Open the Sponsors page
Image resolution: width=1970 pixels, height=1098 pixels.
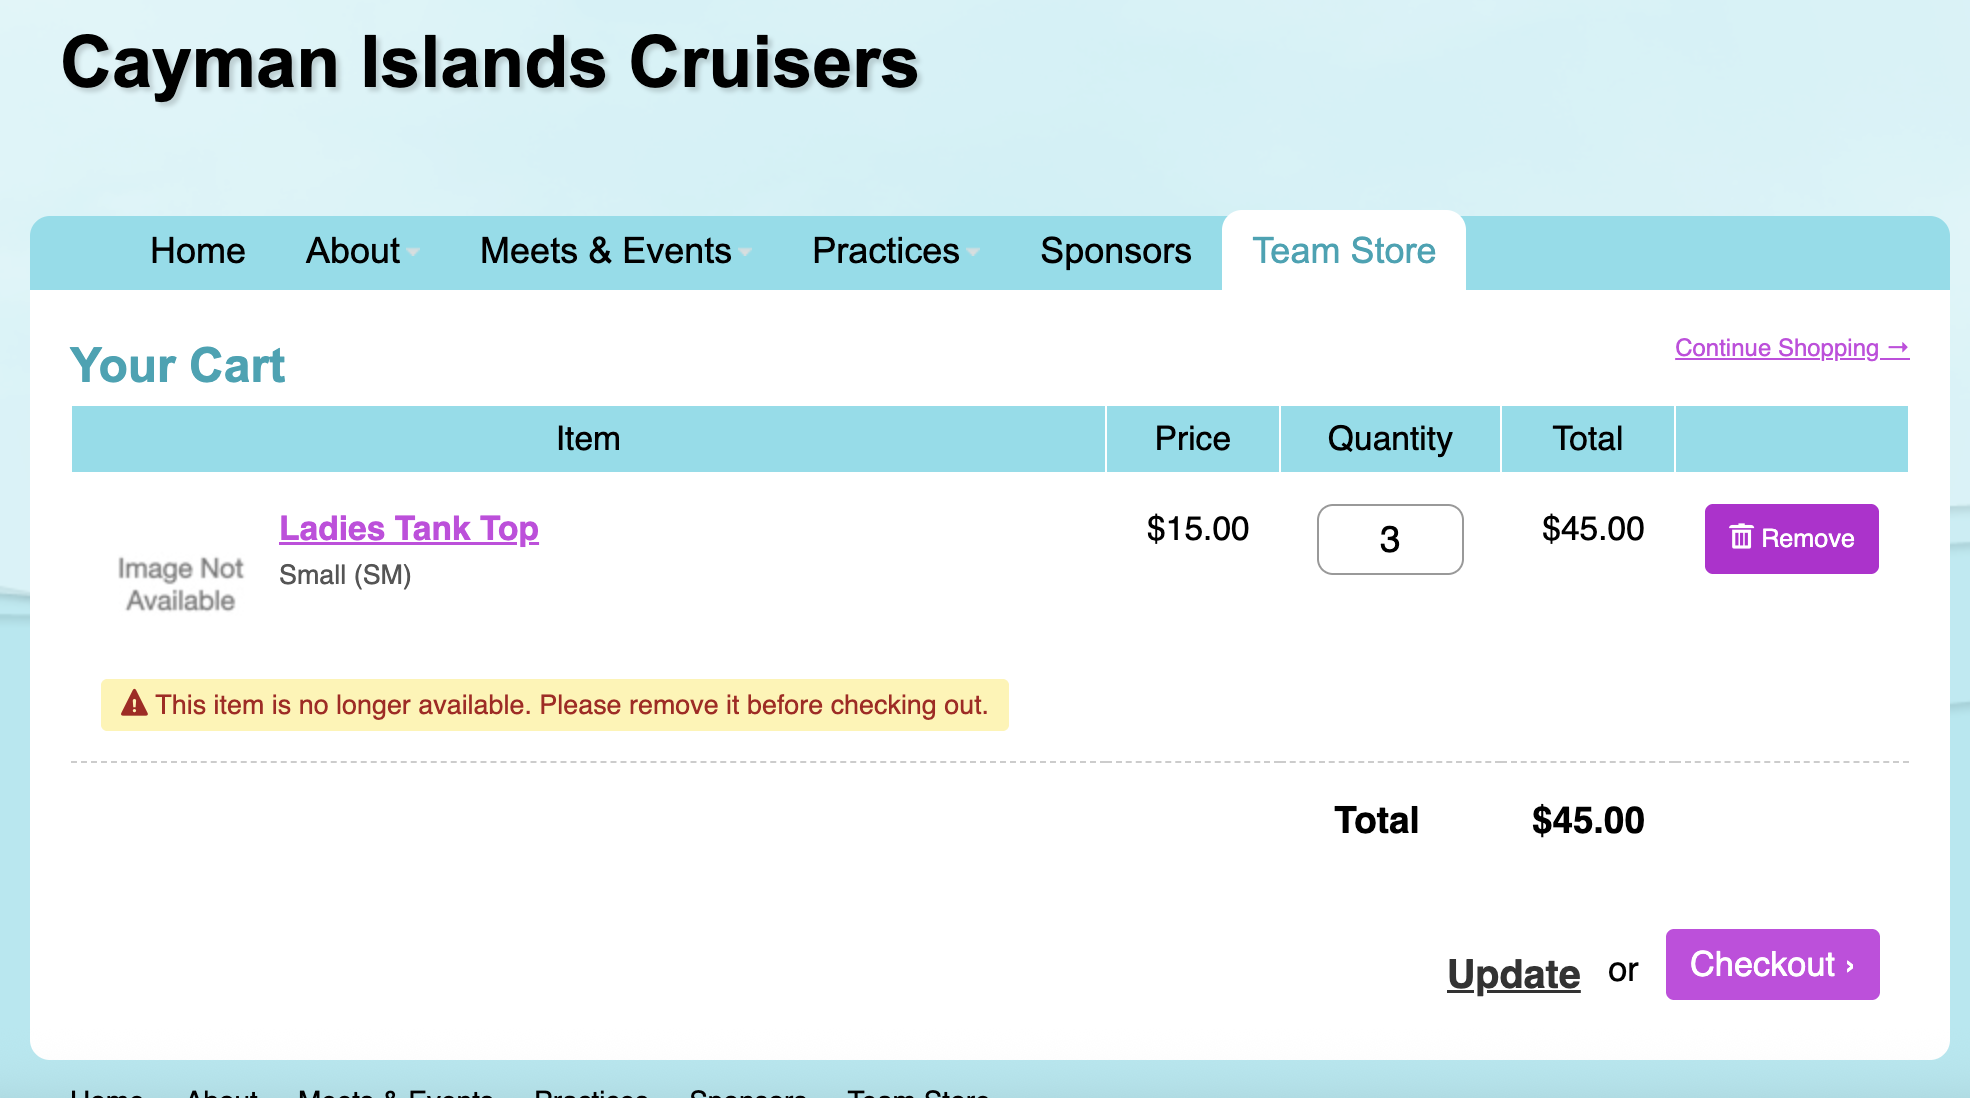pyautogui.click(x=1115, y=251)
